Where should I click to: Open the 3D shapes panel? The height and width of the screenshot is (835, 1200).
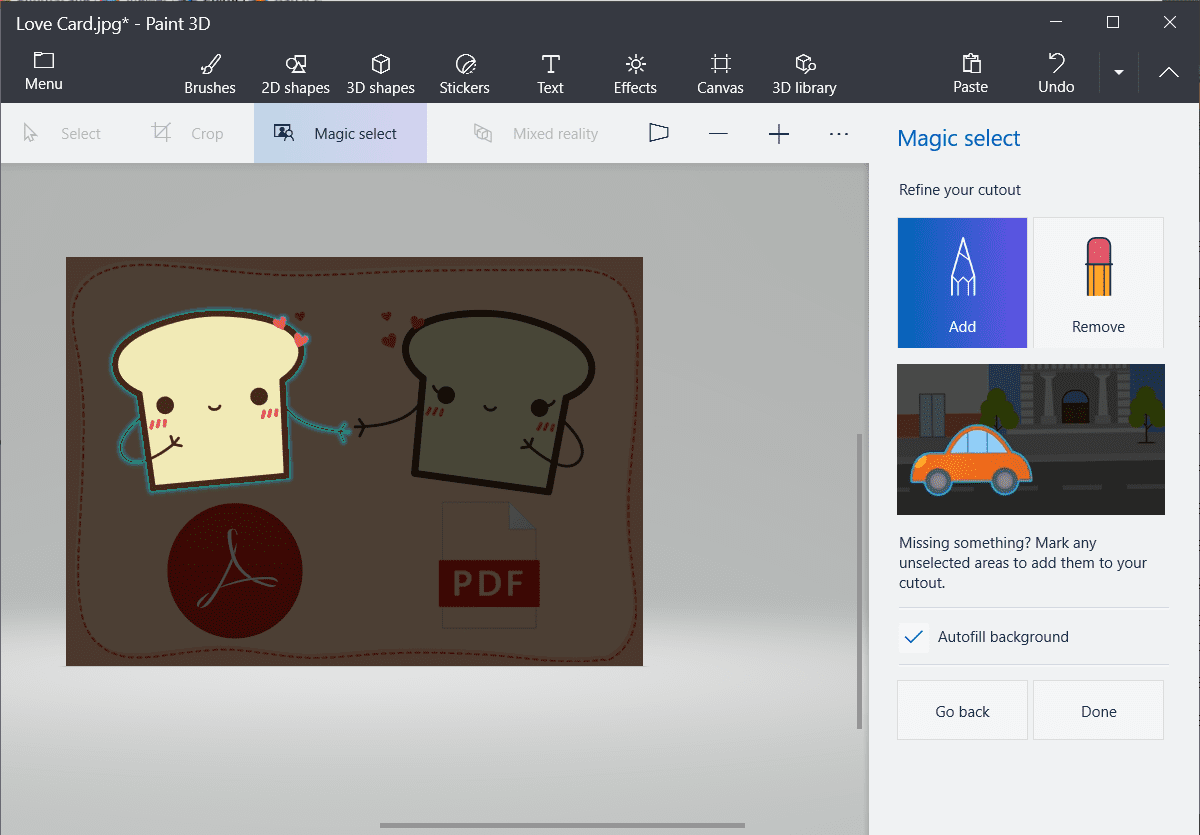click(380, 74)
